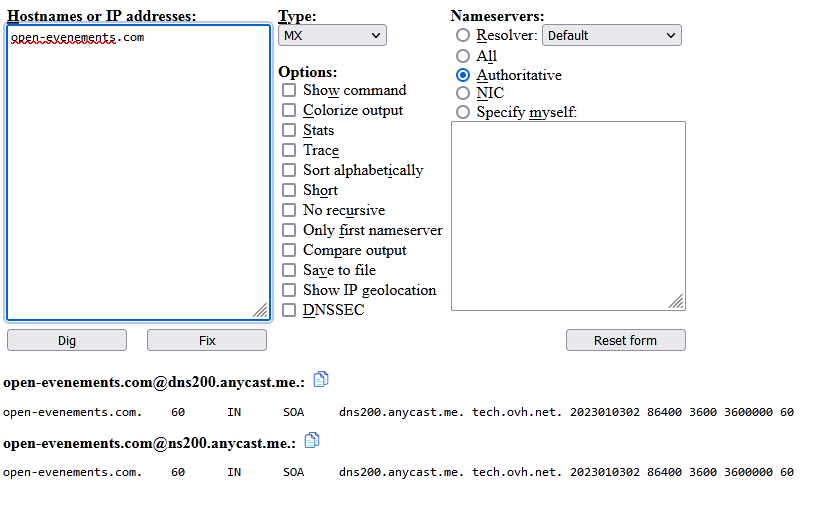Copy the dns200.anycast.me result to clipboard

click(321, 379)
